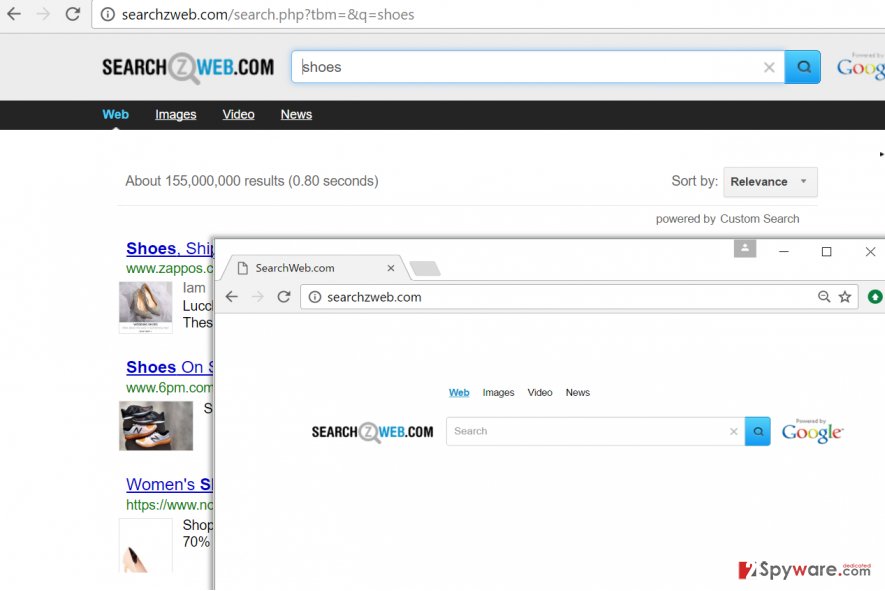Bookmark this page with the star icon
Image resolution: width=885 pixels, height=591 pixels.
coord(845,297)
